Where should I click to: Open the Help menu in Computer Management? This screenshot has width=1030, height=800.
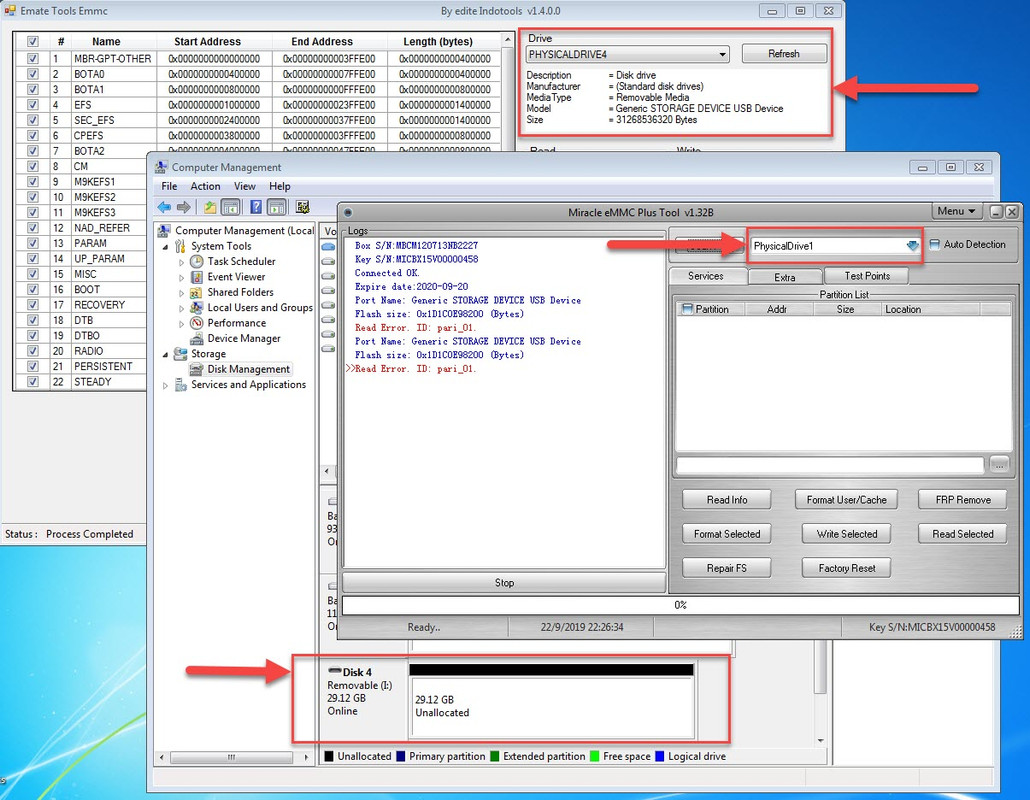pos(279,187)
